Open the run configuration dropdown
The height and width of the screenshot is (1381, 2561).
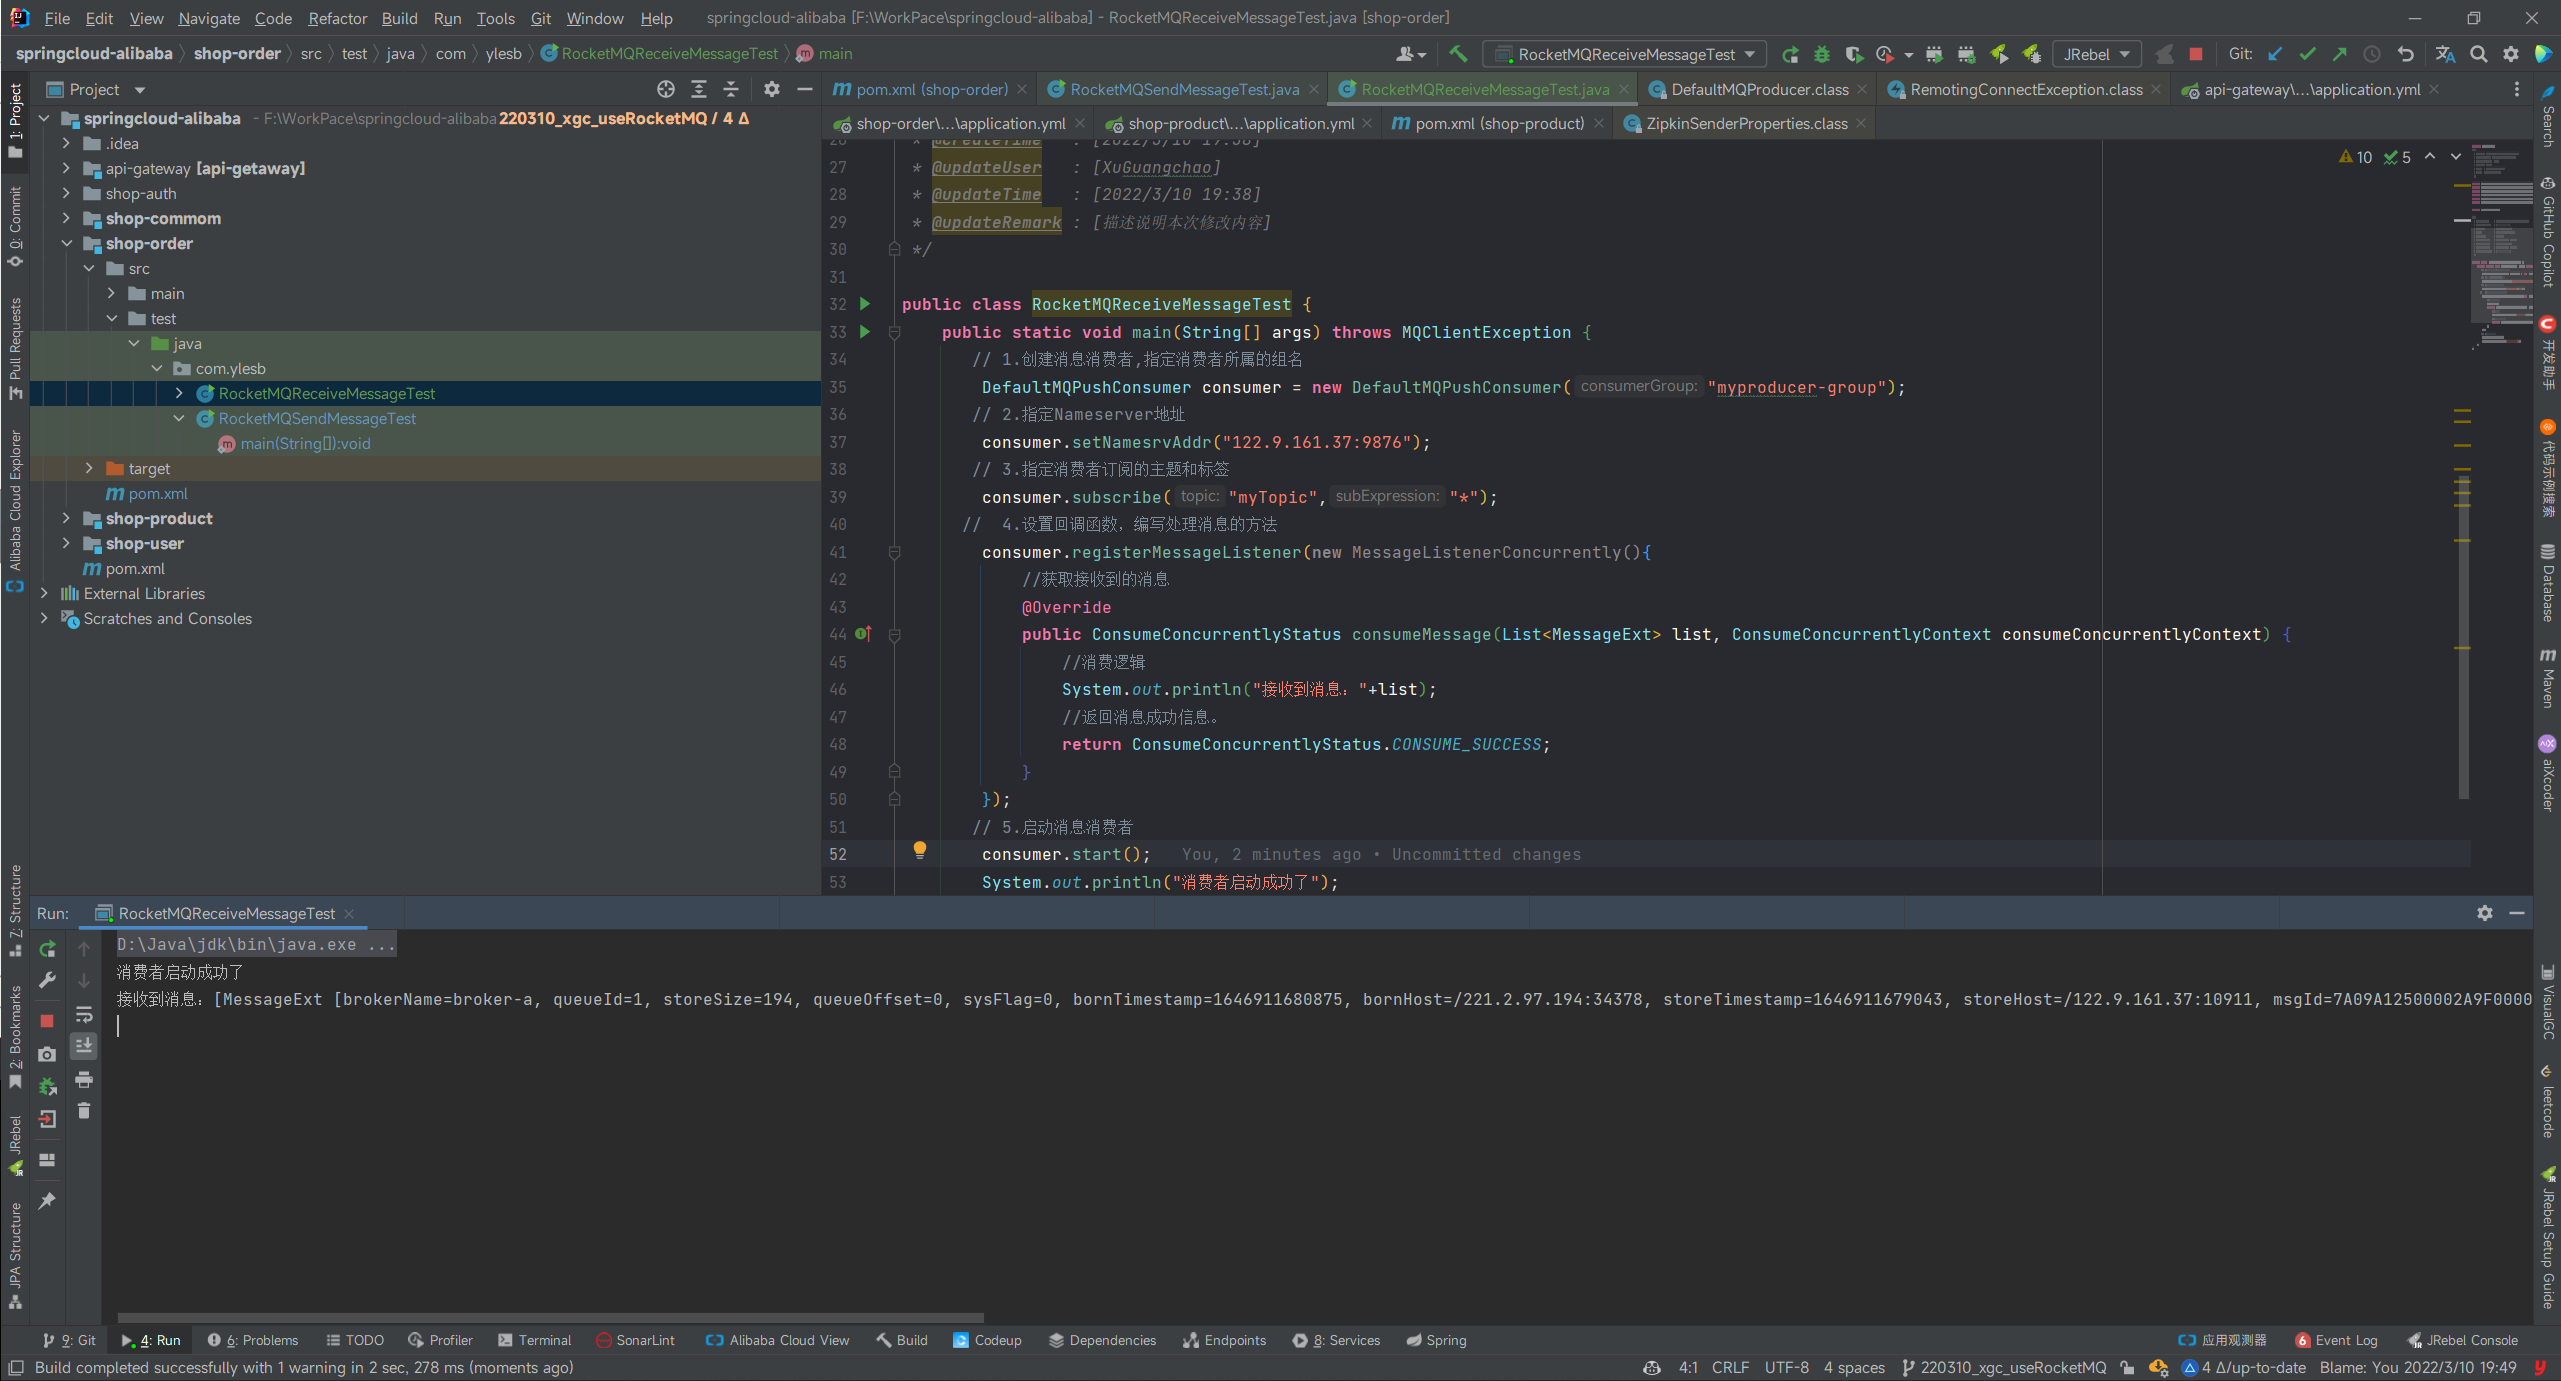pos(1626,54)
